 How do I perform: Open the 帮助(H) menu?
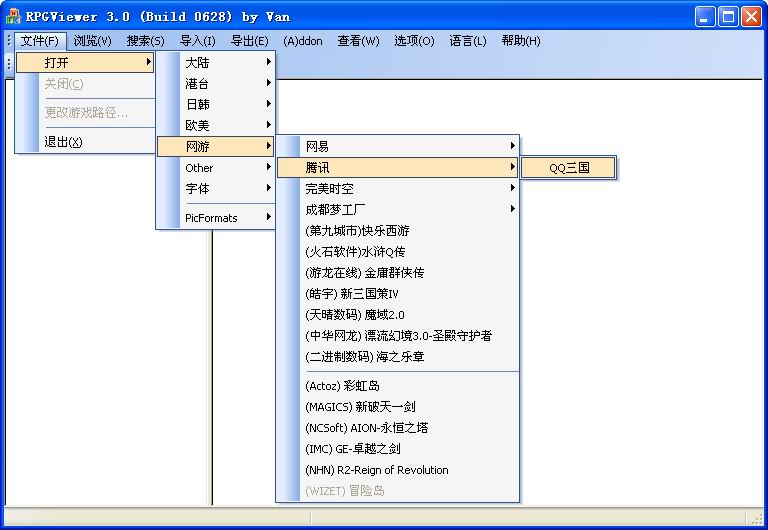pos(521,41)
